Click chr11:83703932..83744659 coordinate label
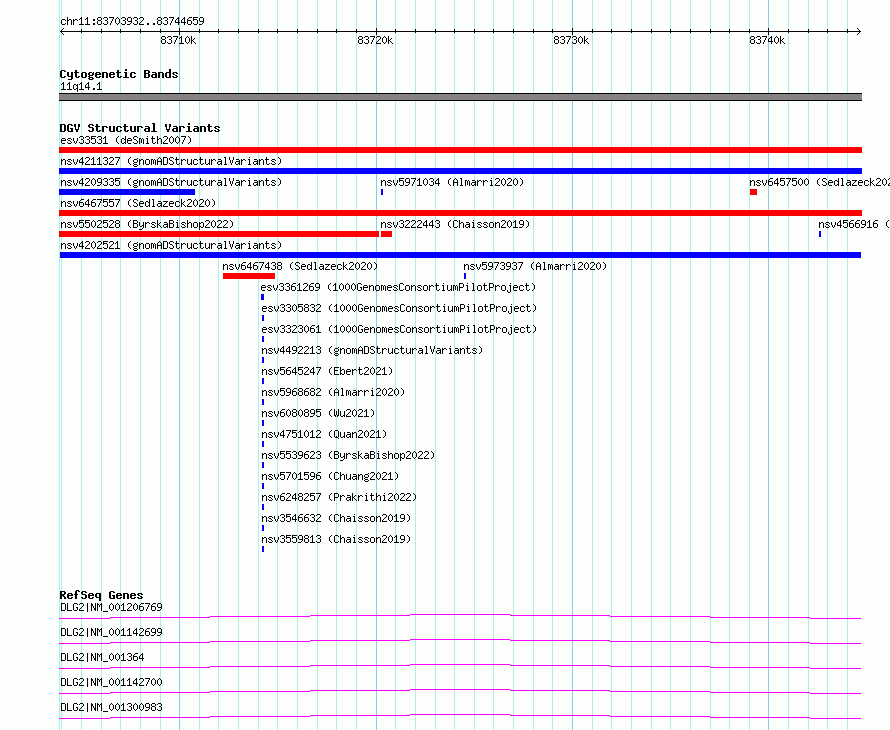The height and width of the screenshot is (730, 890). 132,22
